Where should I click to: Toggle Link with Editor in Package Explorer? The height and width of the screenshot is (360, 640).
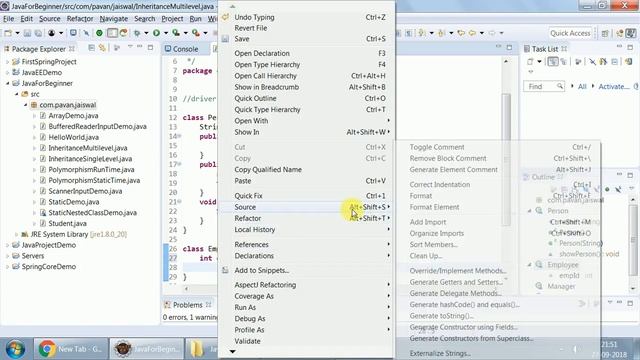[x=102, y=48]
